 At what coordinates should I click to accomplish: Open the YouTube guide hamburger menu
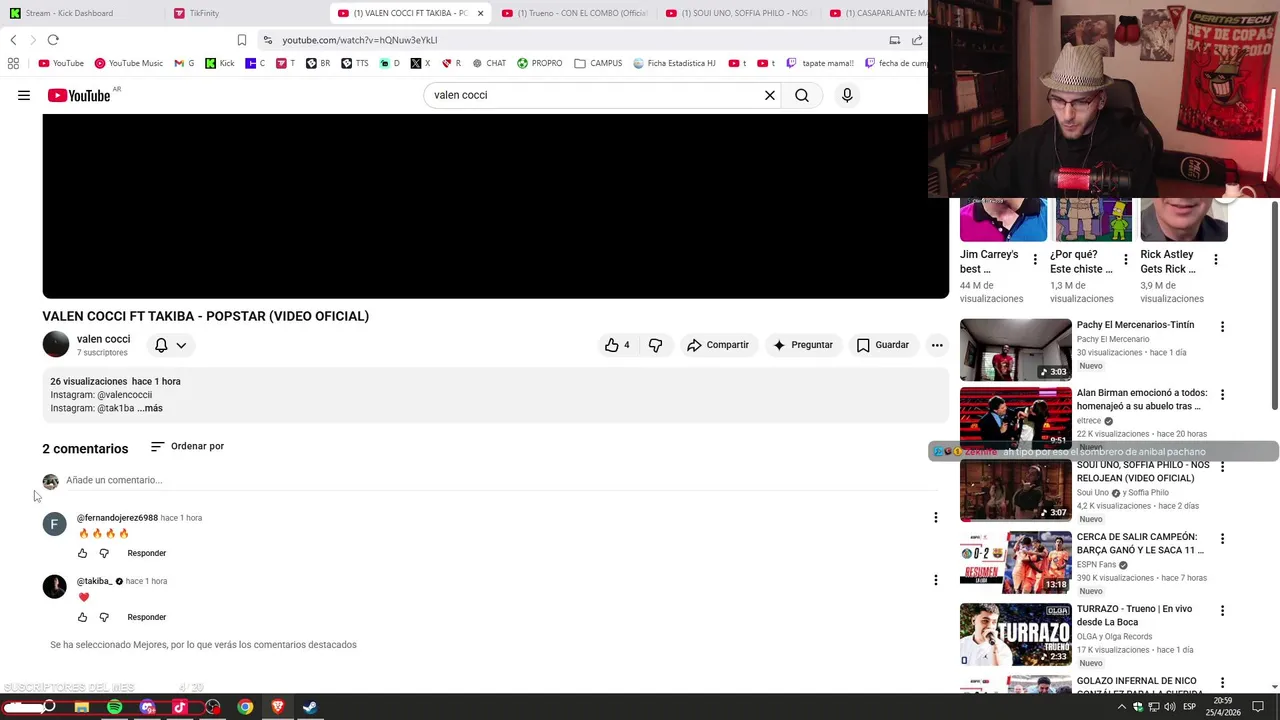[24, 95]
